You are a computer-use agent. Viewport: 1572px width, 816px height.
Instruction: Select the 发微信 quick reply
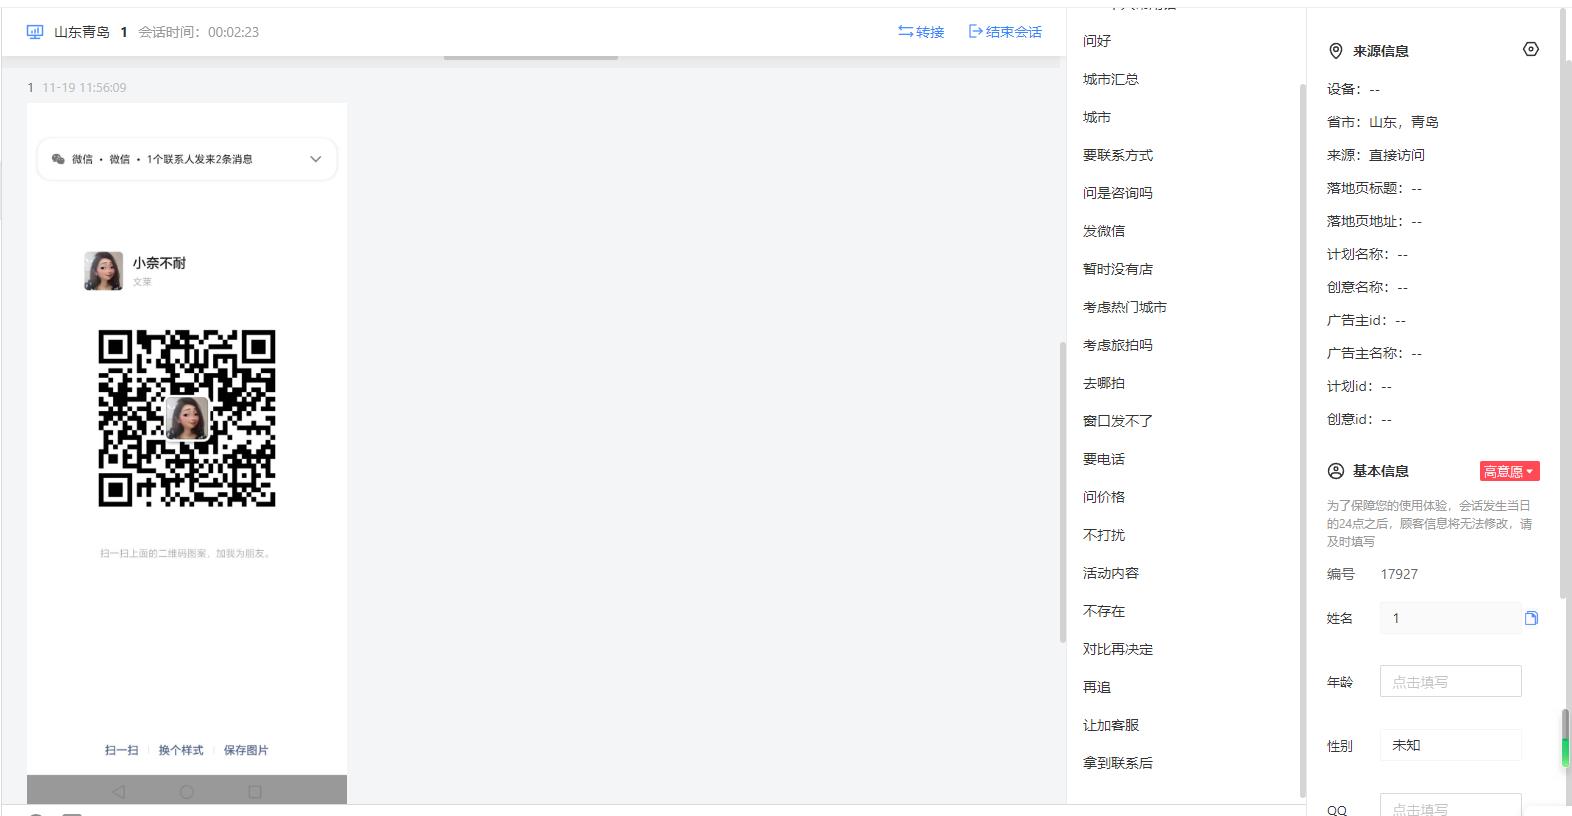(x=1104, y=231)
